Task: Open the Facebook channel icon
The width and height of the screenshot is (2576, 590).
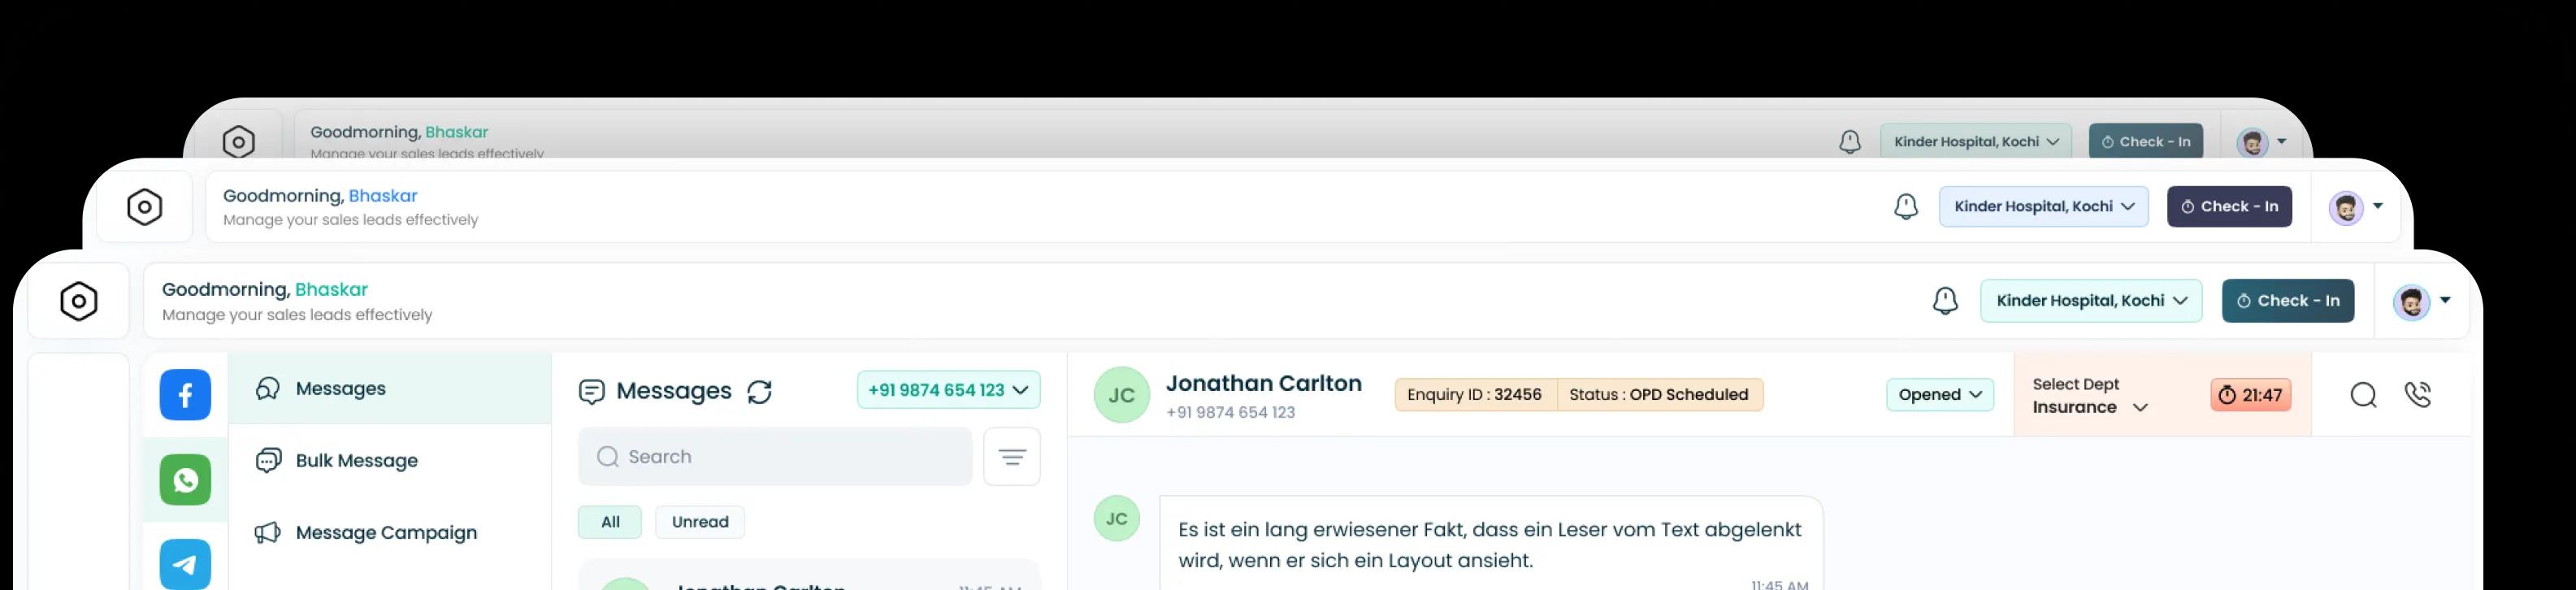Action: coord(185,395)
